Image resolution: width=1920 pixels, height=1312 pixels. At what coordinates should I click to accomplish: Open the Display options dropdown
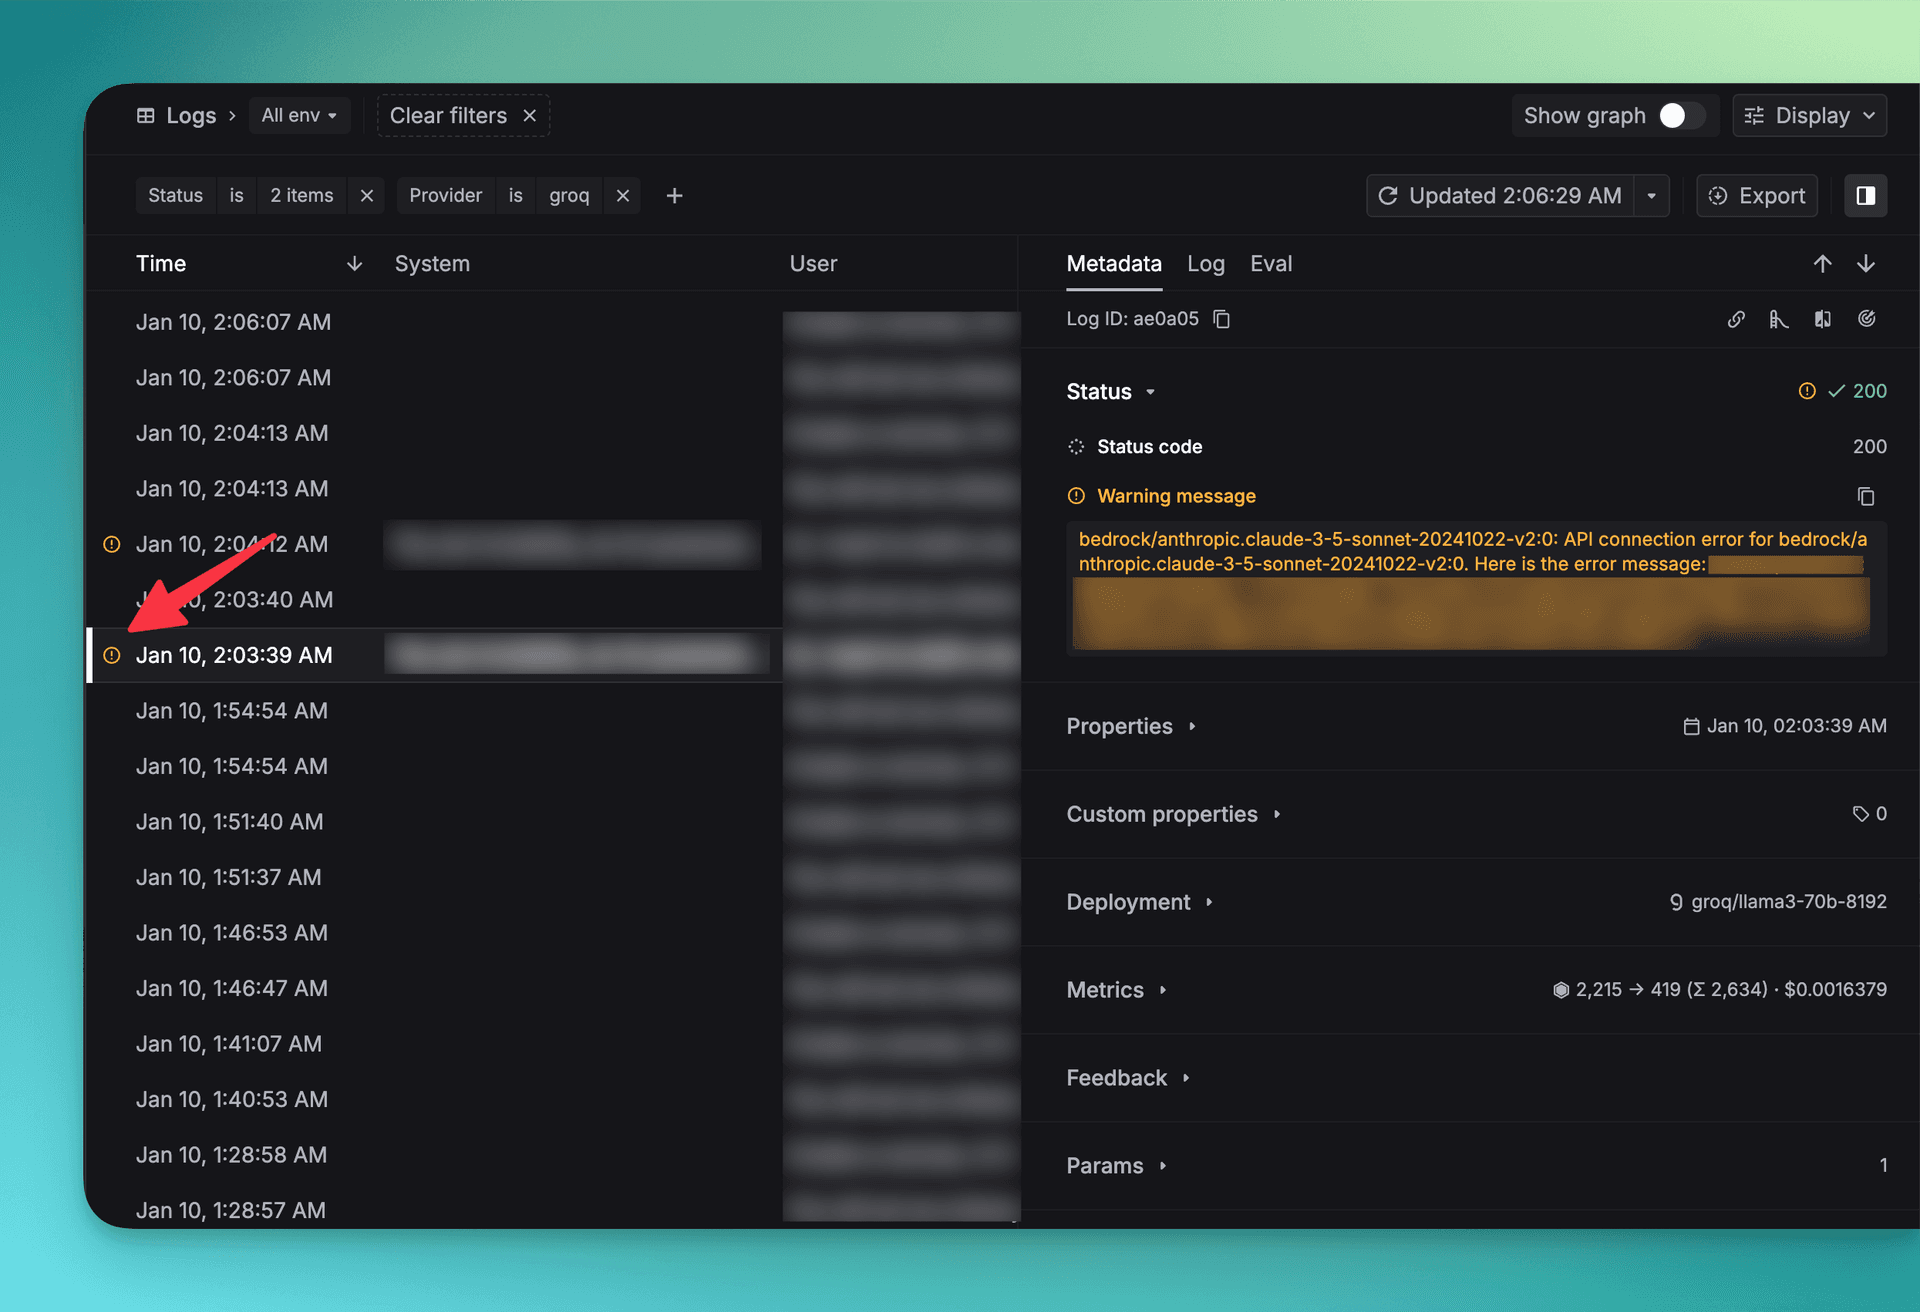[1809, 115]
